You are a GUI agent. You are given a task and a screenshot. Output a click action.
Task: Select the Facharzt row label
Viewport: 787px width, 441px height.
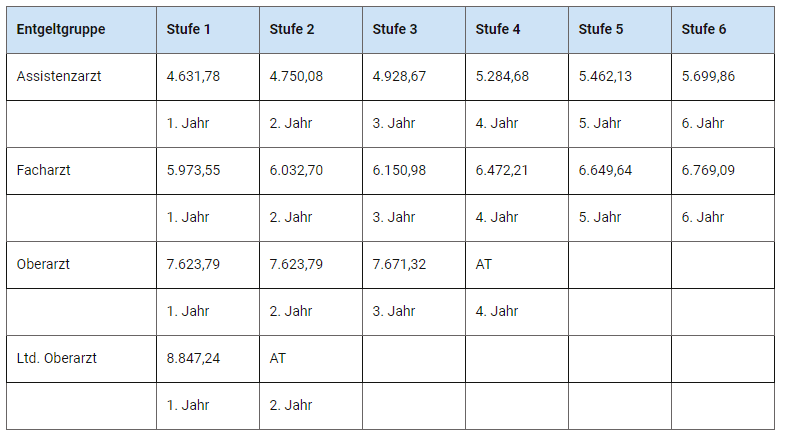[44, 170]
